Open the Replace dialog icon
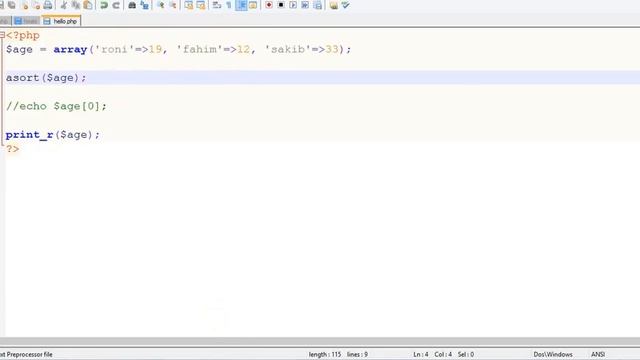The height and width of the screenshot is (360, 640). click(x=144, y=5)
